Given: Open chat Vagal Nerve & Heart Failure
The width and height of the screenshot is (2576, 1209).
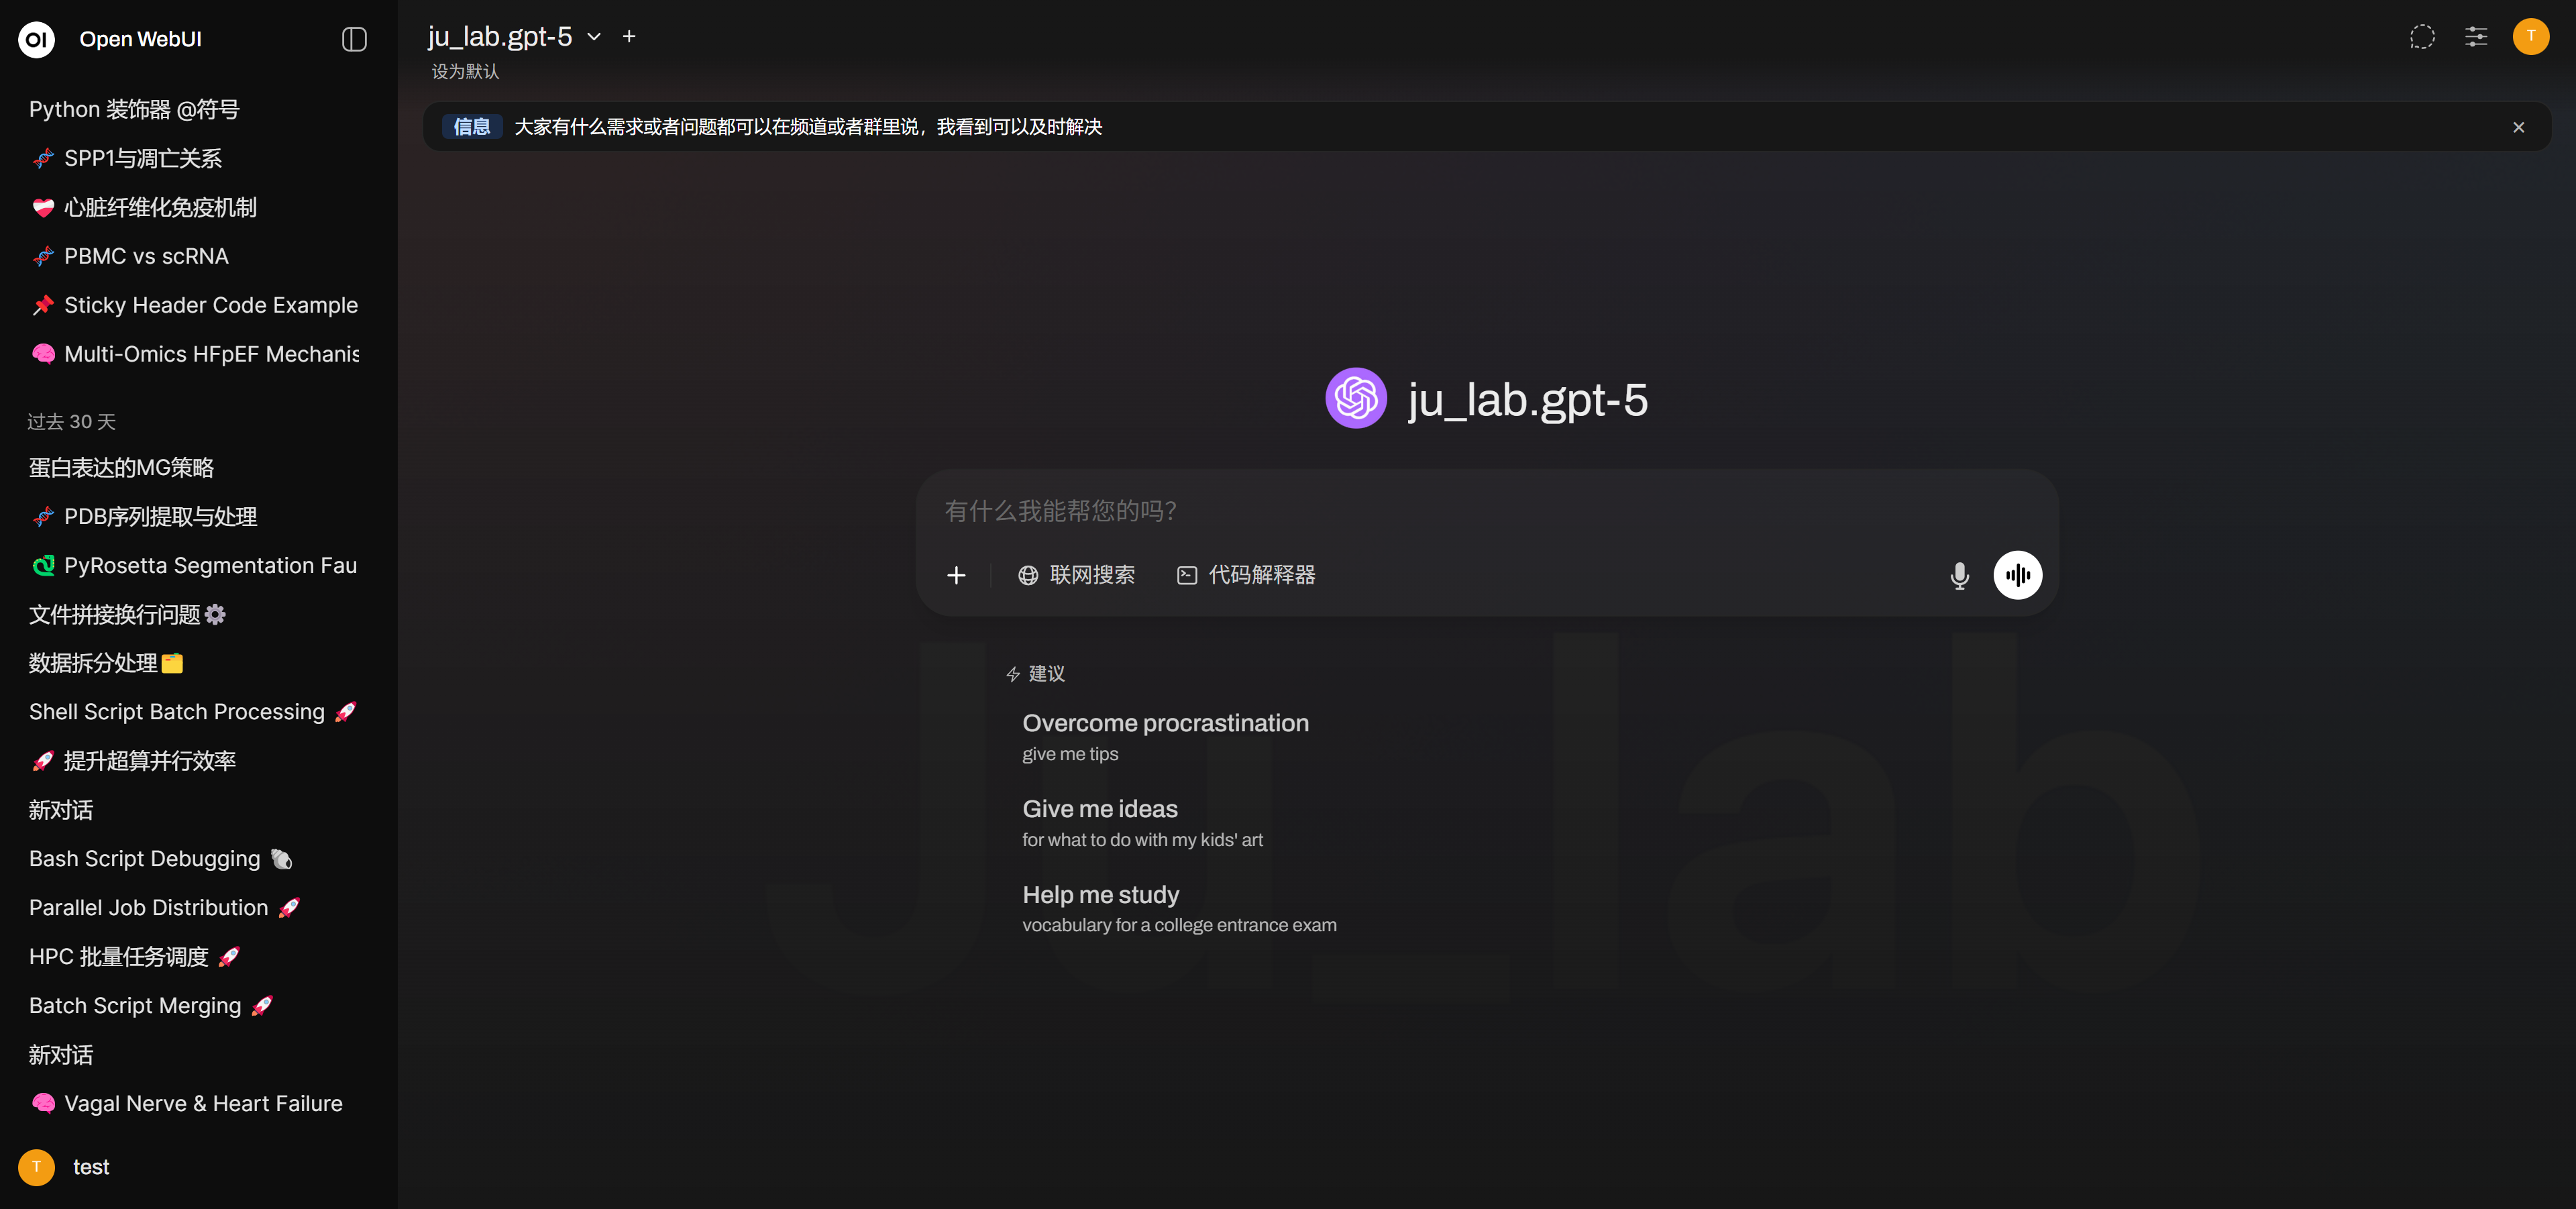Looking at the screenshot, I should pyautogui.click(x=195, y=1104).
